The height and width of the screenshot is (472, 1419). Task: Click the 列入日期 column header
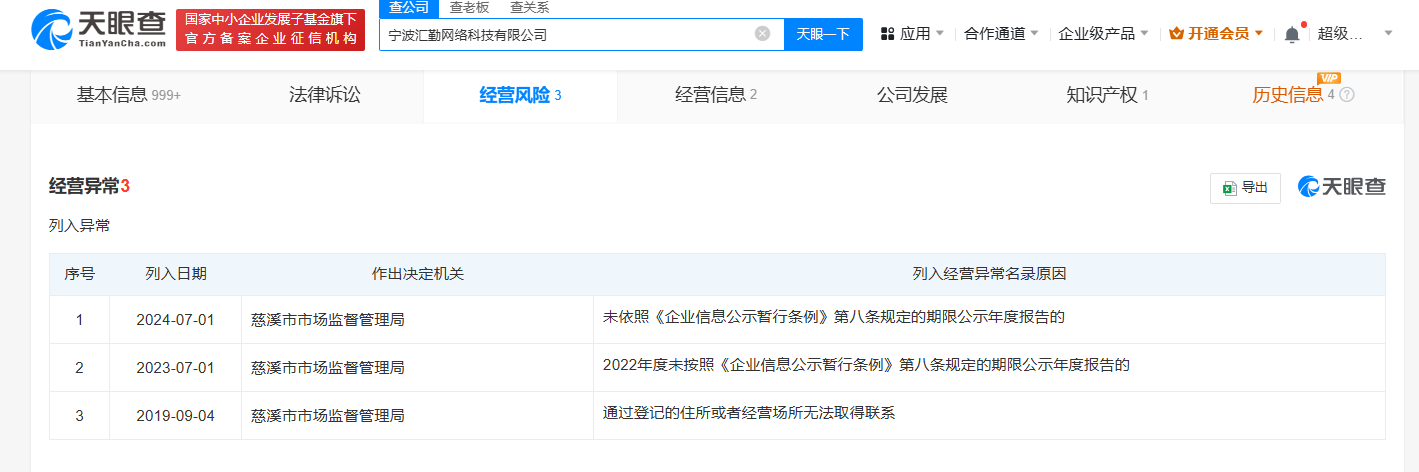[176, 274]
